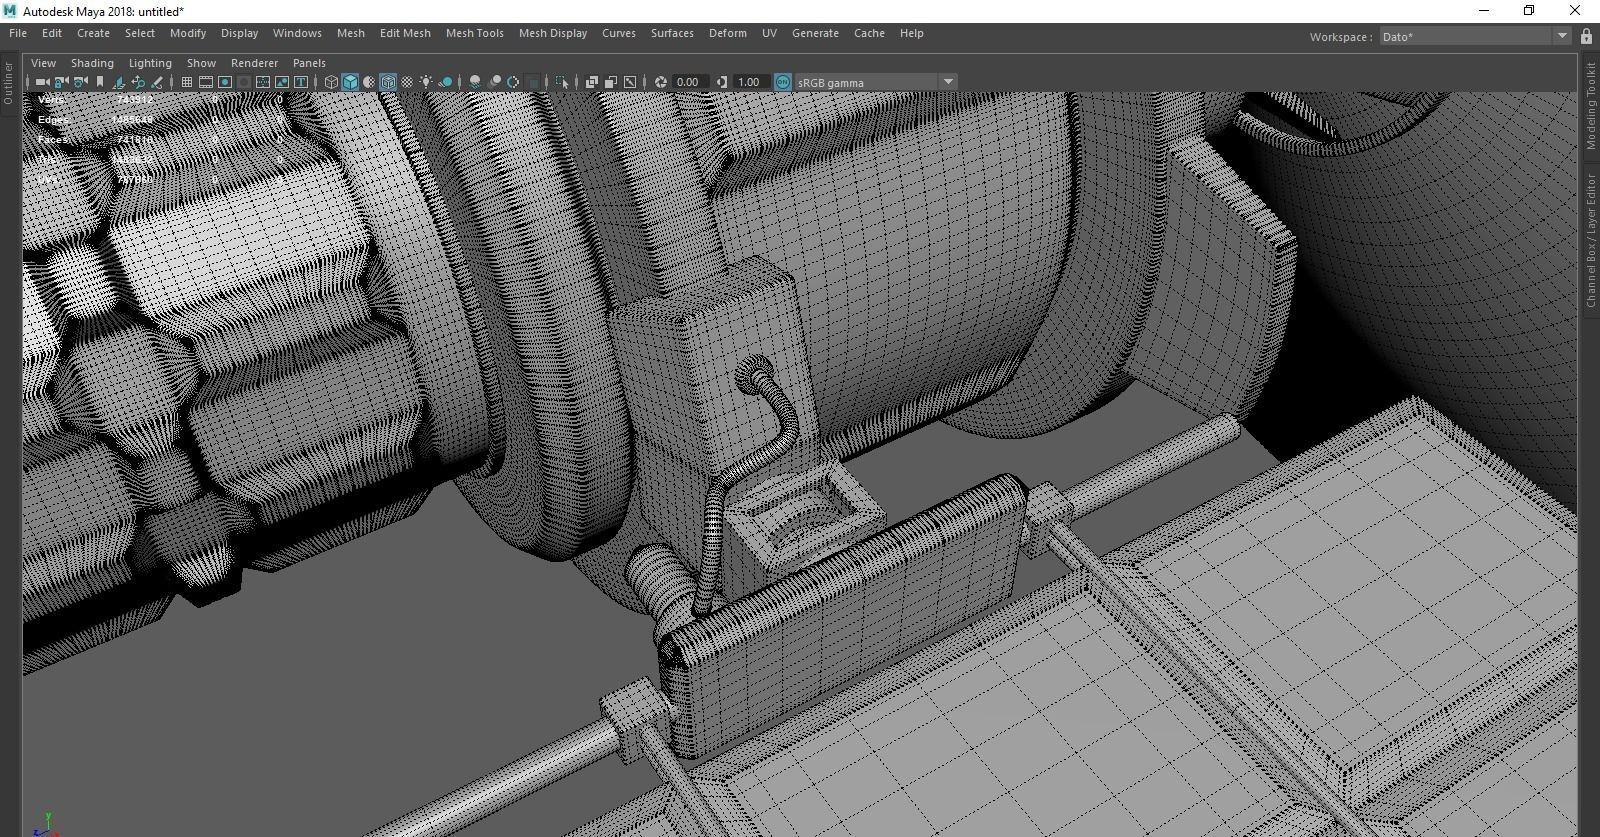Open the Deform menu
The width and height of the screenshot is (1600, 837).
pyautogui.click(x=728, y=33)
